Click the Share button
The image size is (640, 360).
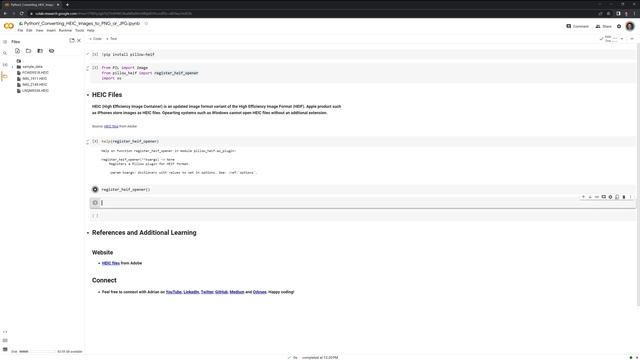point(604,26)
